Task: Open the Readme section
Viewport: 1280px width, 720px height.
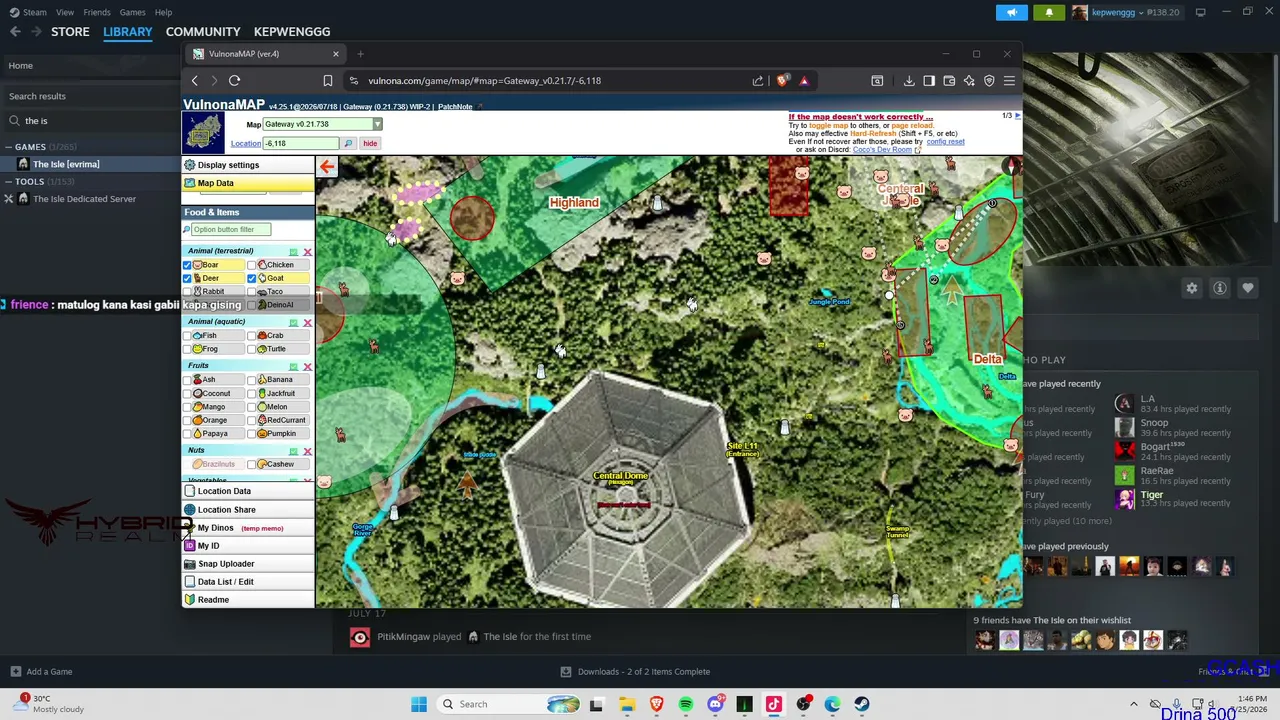Action: pyautogui.click(x=248, y=600)
